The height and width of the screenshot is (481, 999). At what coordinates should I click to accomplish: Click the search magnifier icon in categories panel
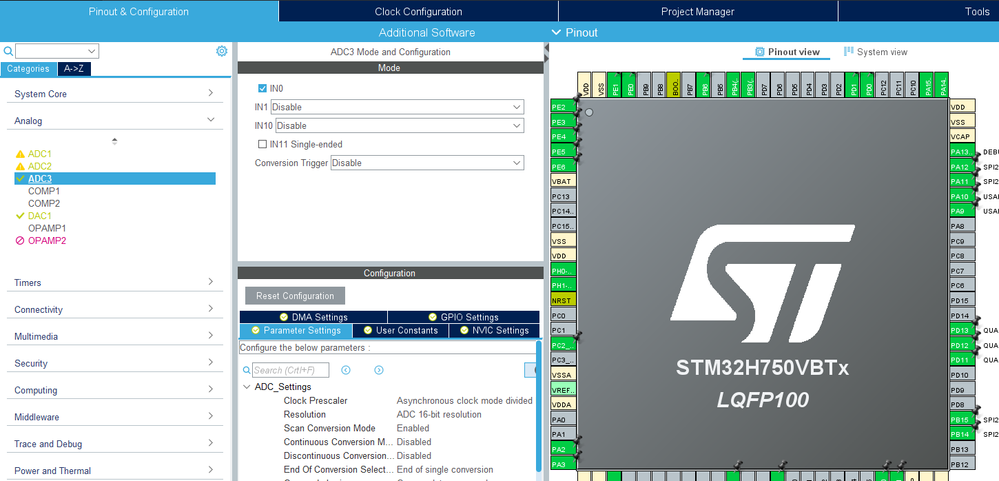click(8, 51)
